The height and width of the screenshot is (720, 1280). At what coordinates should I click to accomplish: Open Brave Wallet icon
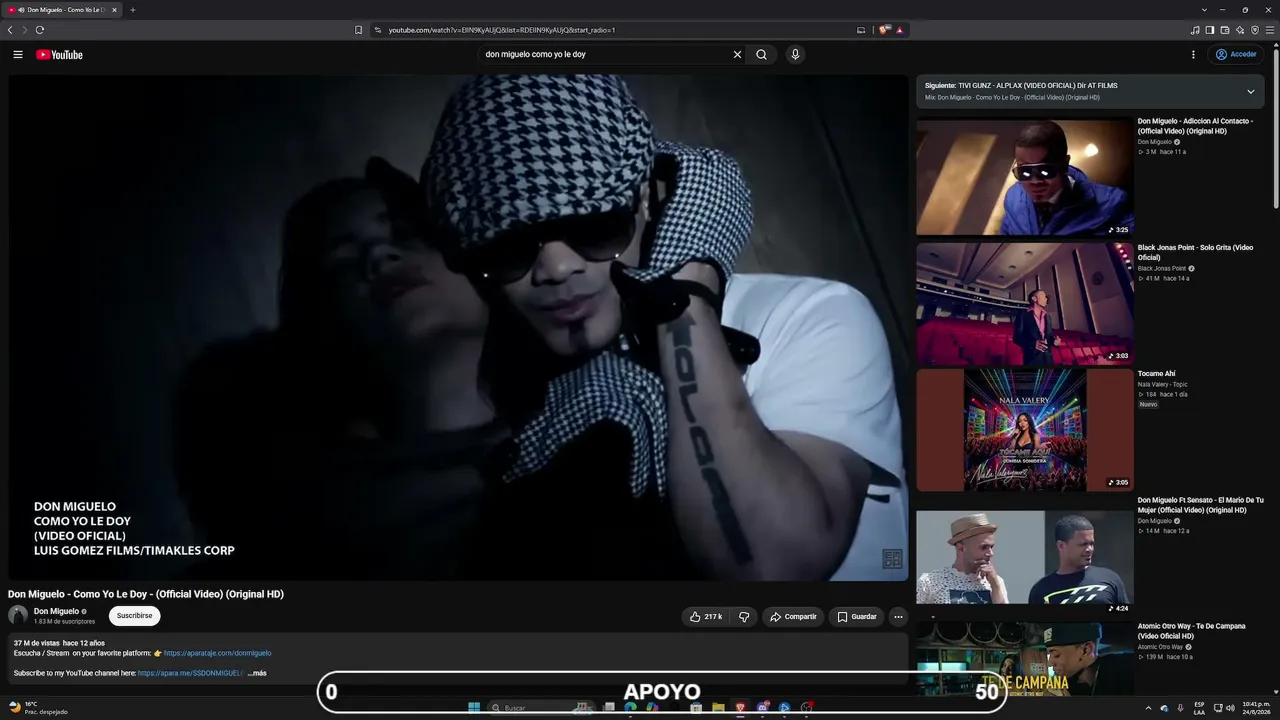[1225, 30]
